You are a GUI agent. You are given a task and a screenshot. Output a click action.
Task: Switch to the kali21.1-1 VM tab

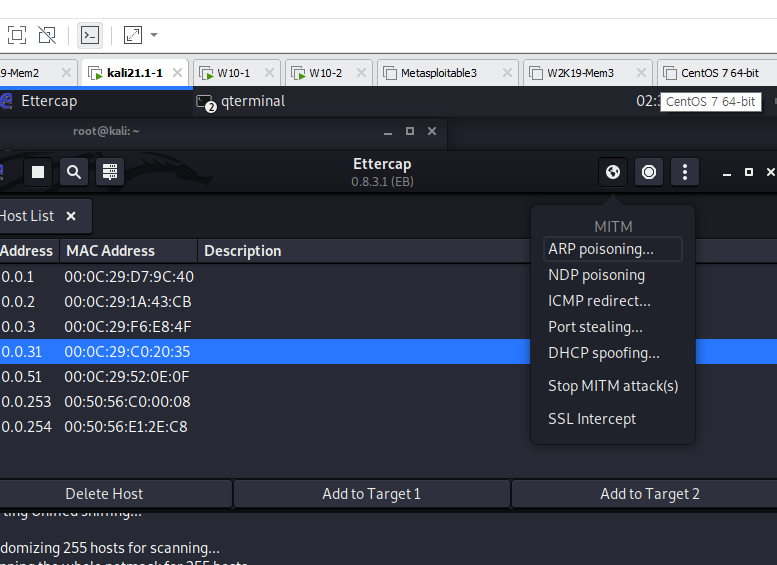135,73
